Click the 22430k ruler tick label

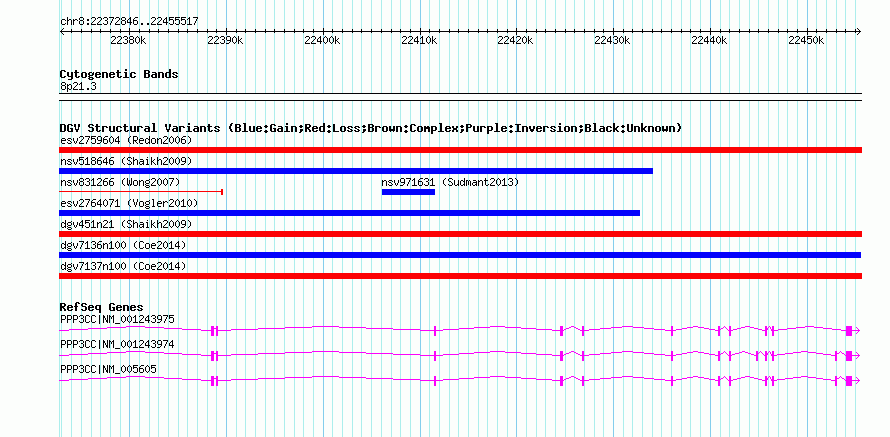[x=612, y=40]
